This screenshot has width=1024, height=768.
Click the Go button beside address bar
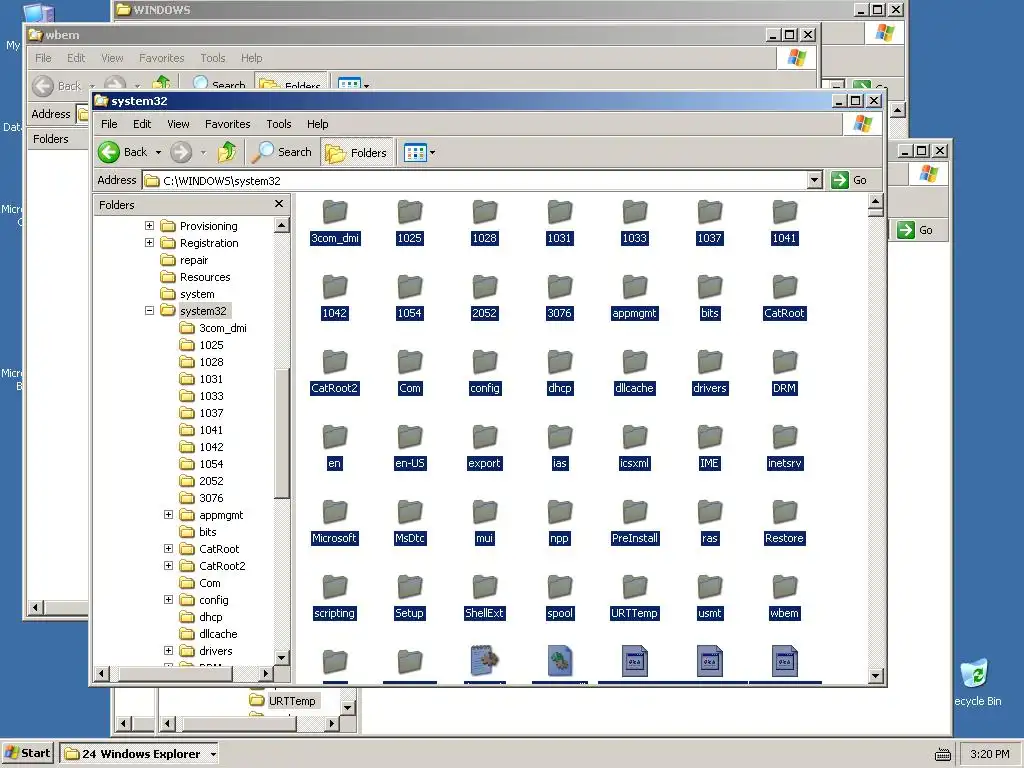coord(849,180)
